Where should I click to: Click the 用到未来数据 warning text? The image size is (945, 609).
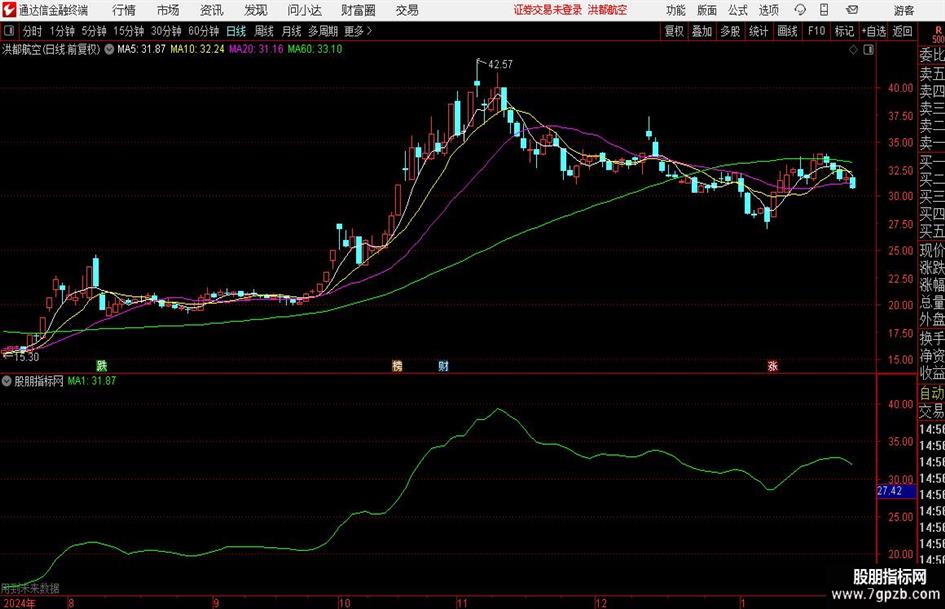coord(30,588)
